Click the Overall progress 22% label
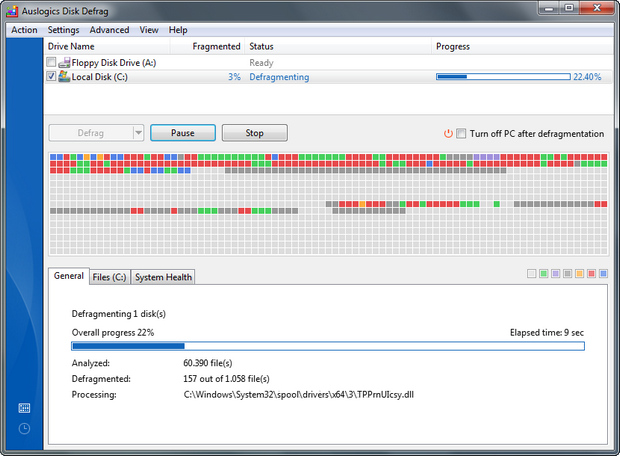 pos(113,333)
